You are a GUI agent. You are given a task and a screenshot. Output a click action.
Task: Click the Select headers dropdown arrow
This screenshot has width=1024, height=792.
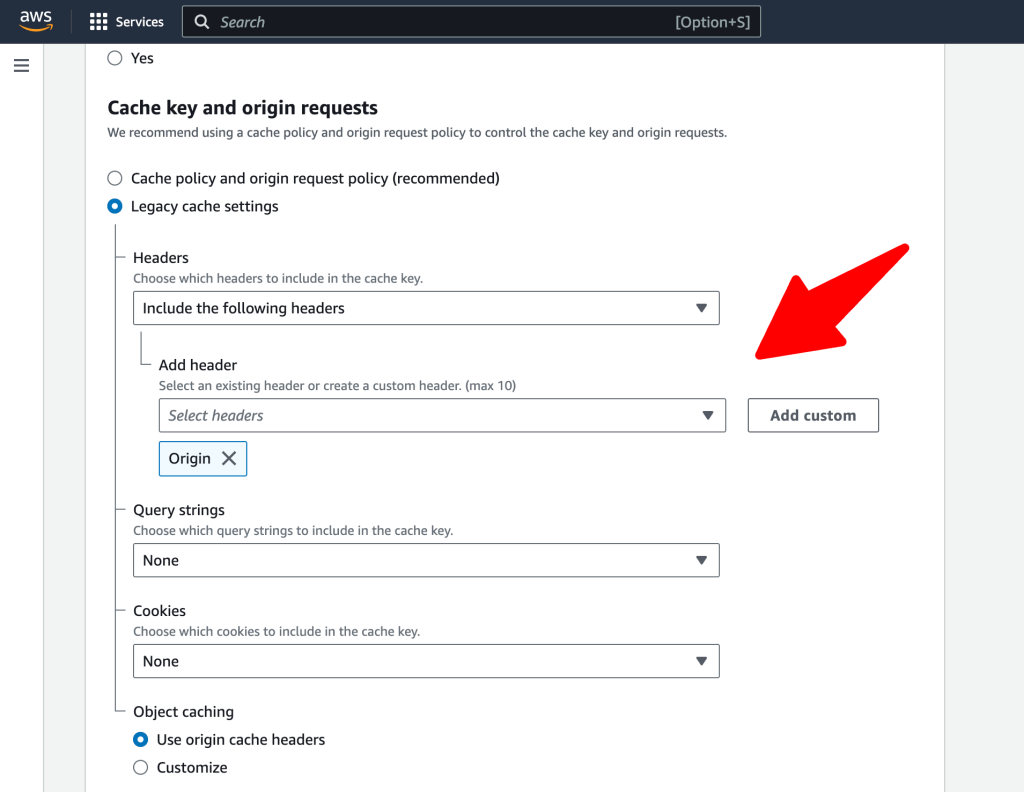707,415
